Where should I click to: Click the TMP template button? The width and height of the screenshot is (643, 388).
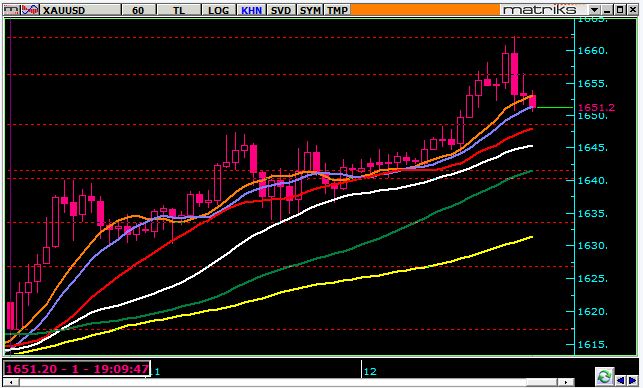337,10
